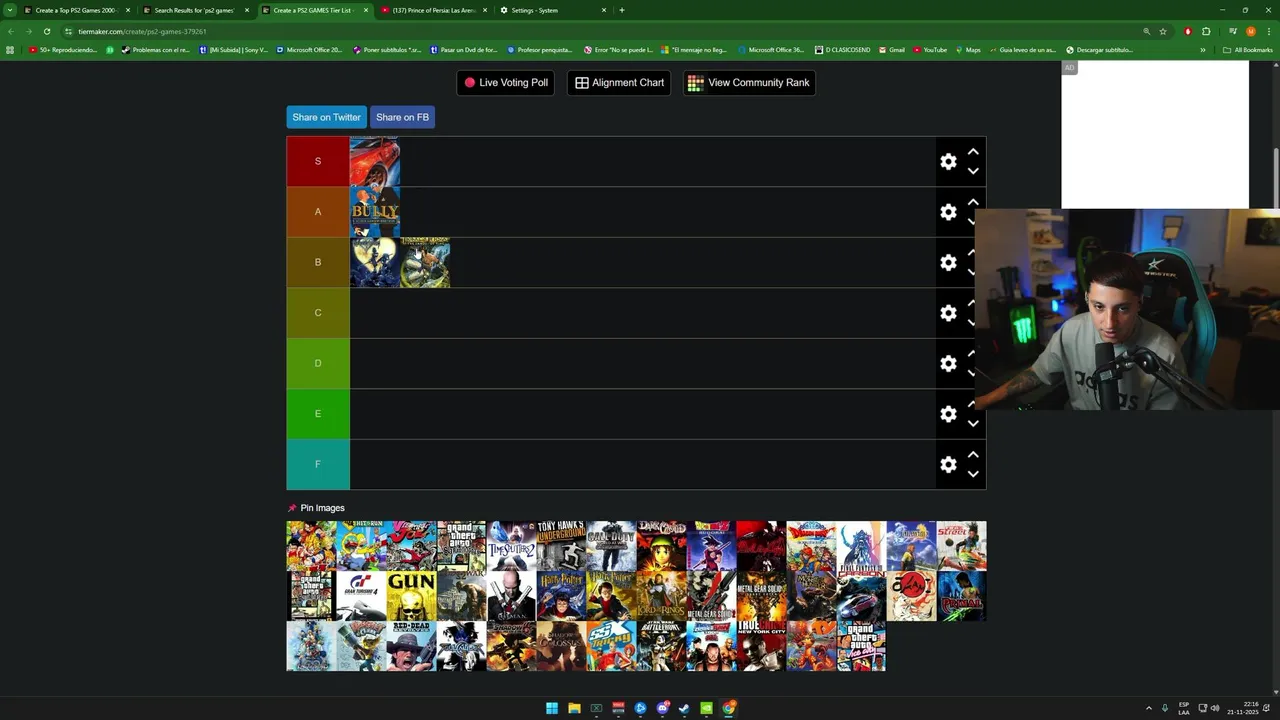This screenshot has height=720, width=1280.
Task: Pick Hitman cover from pool
Action: coord(511,596)
